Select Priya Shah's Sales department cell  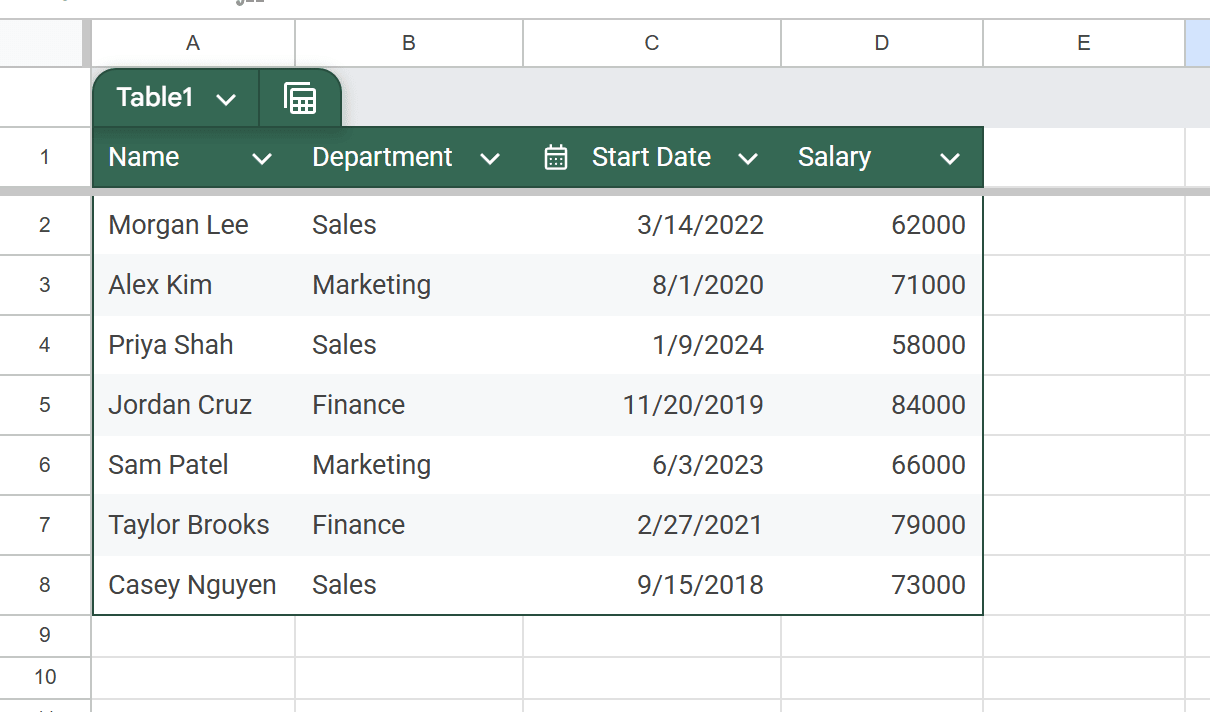(409, 345)
